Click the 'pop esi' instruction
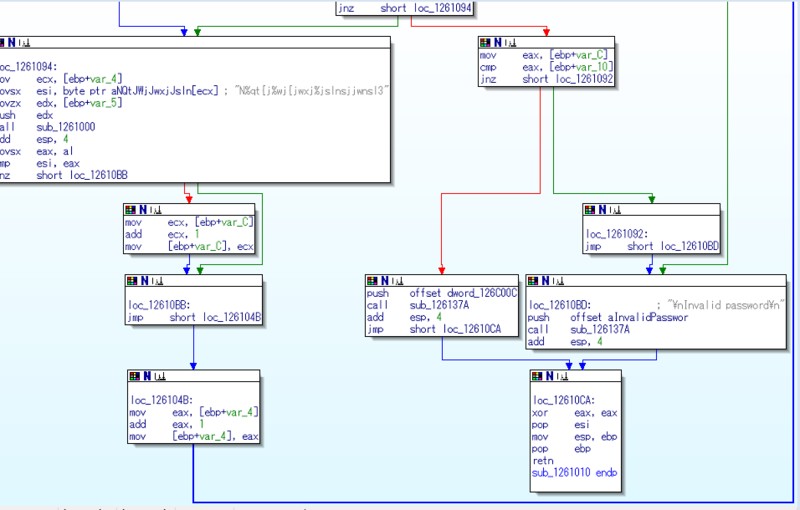The image size is (800, 510). (x=561, y=424)
